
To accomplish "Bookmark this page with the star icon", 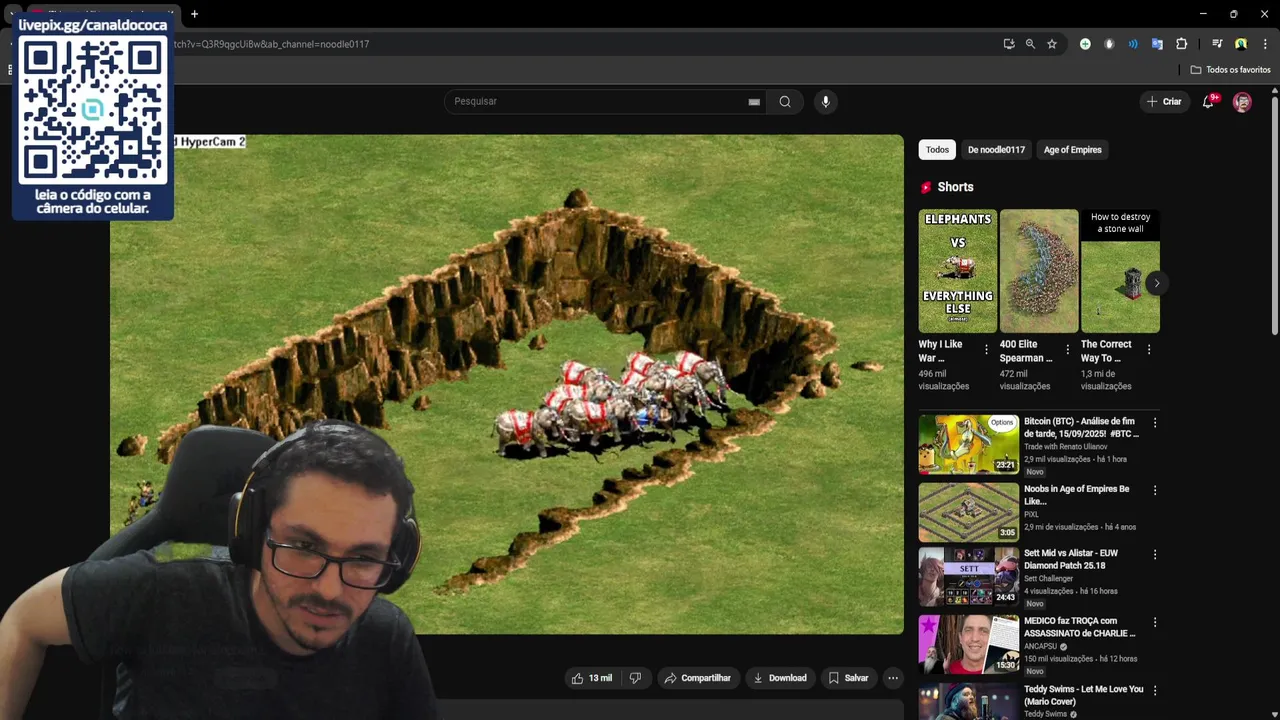I will tap(1052, 44).
